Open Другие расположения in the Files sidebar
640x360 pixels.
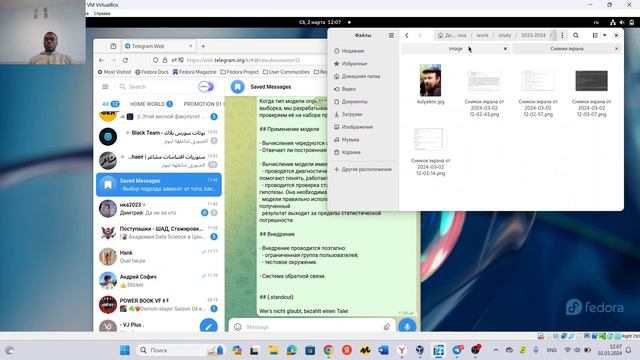pos(362,169)
